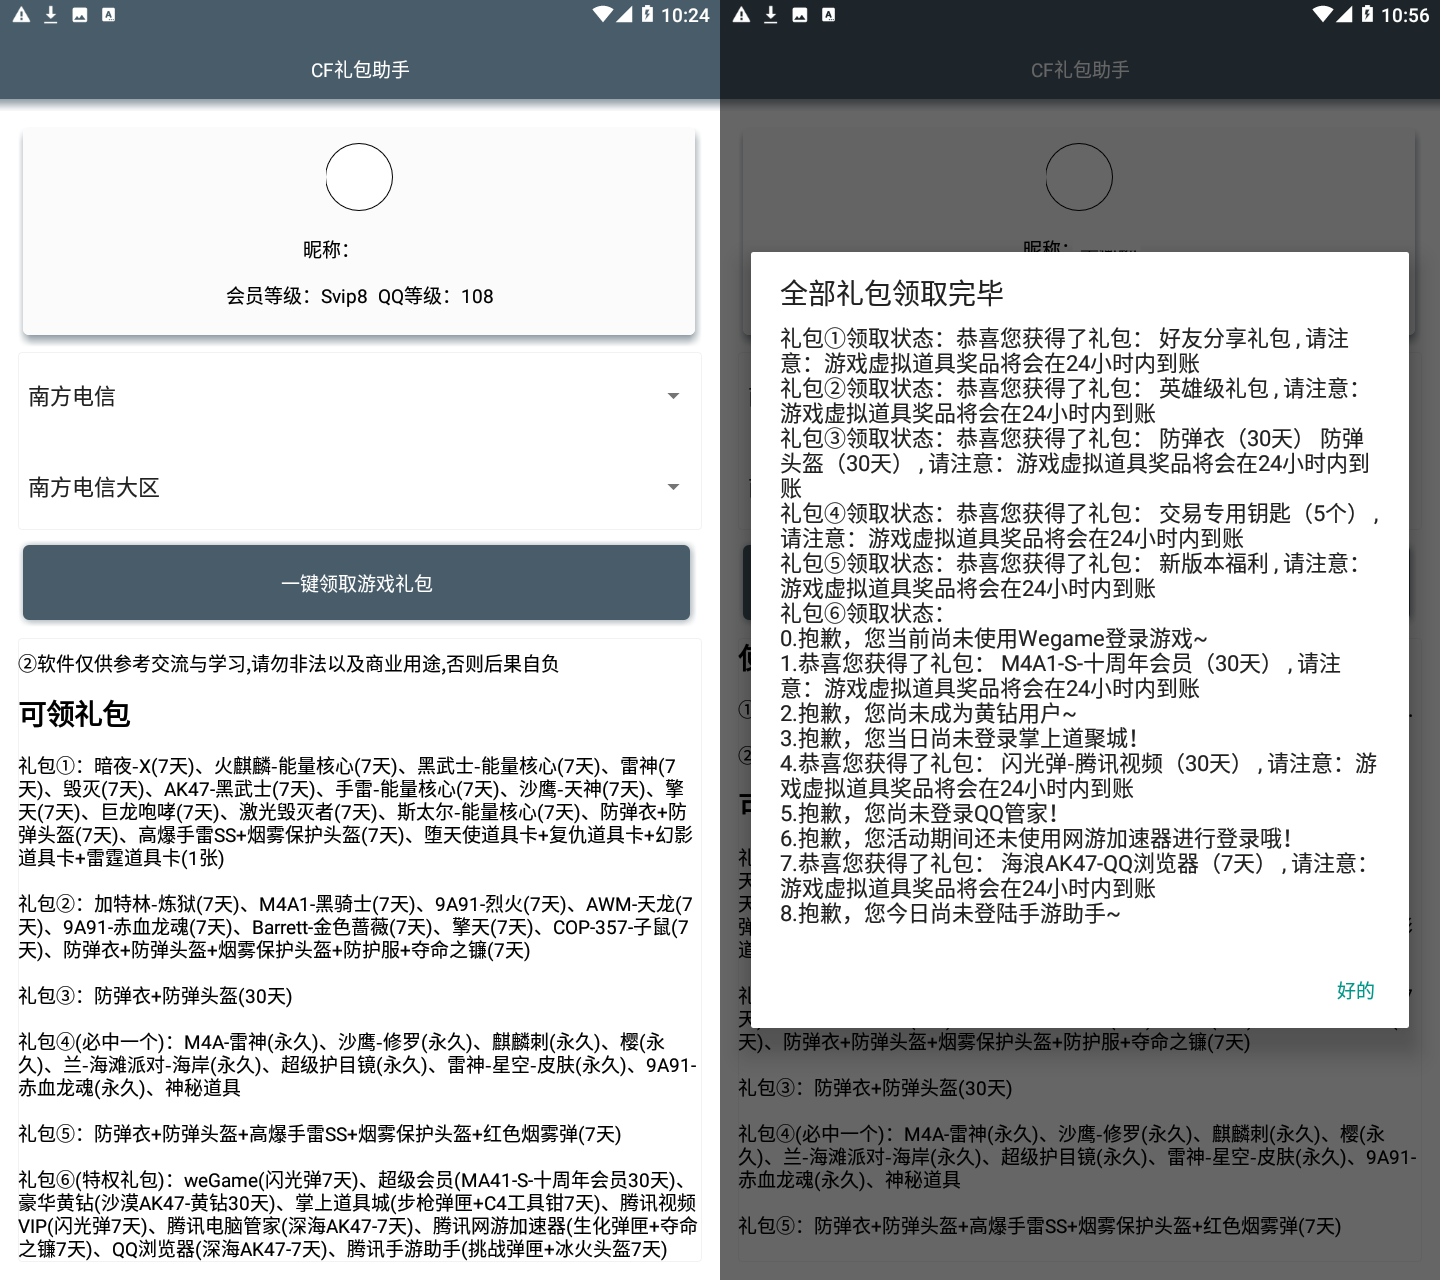Select the 礼包⑥ 特权礼包 weGame description

pyautogui.click(x=357, y=1214)
